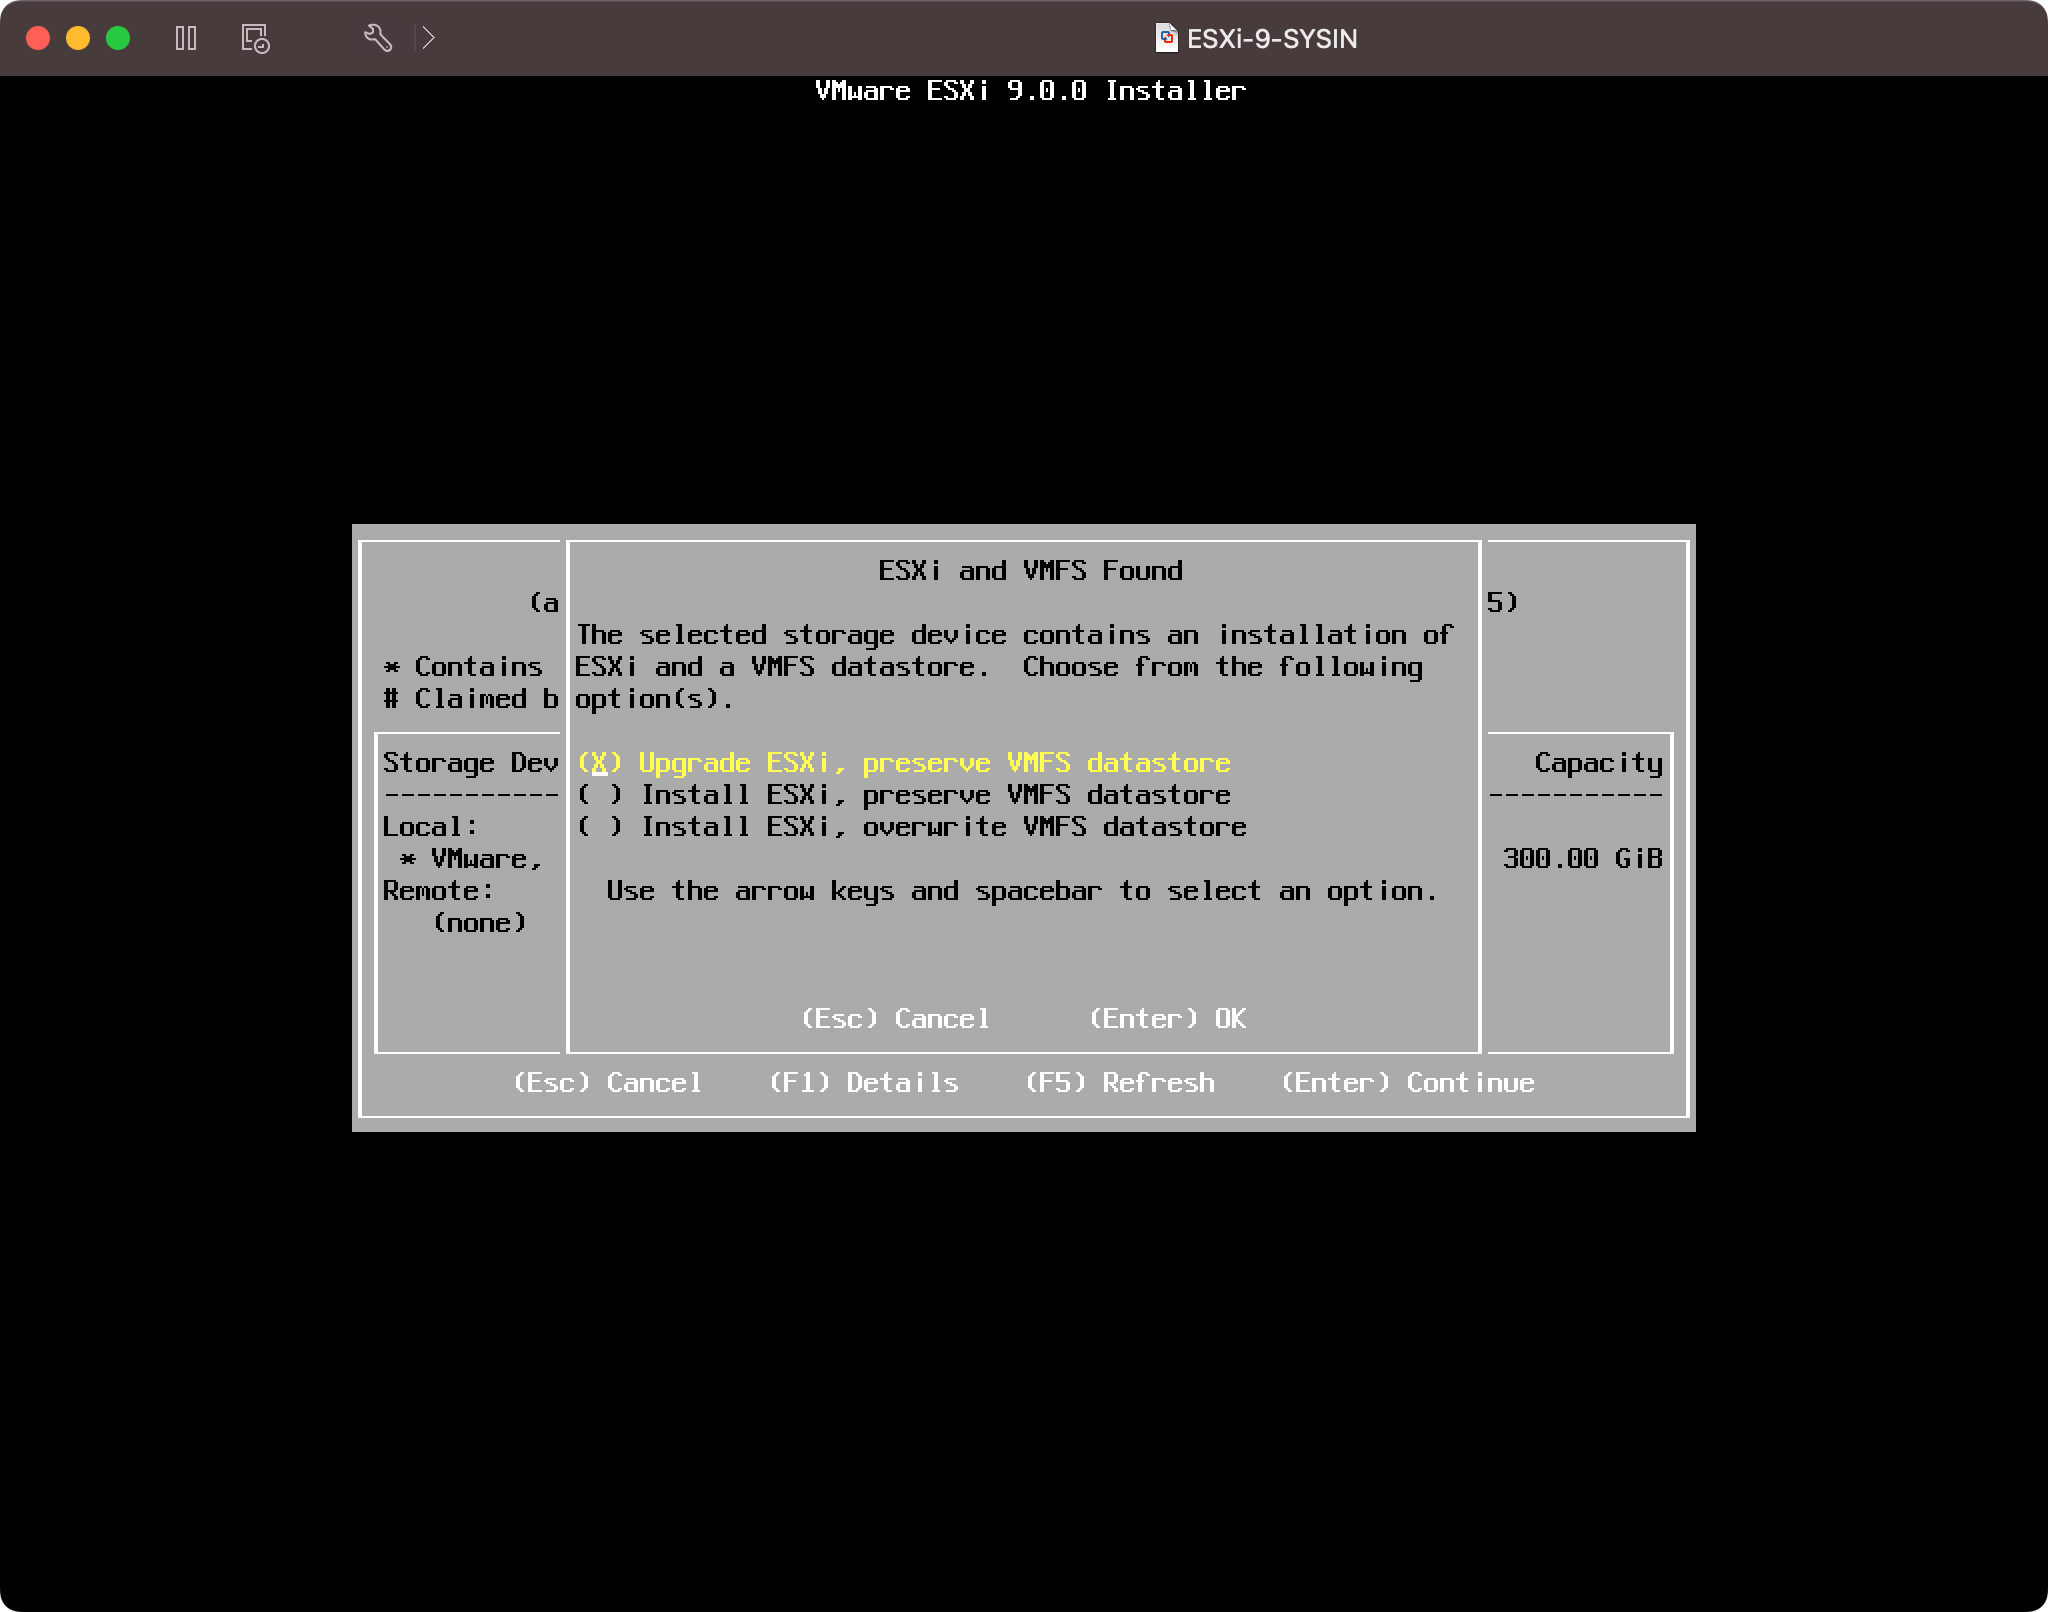Click (F5) Refresh
This screenshot has height=1612, width=2048.
(1120, 1083)
